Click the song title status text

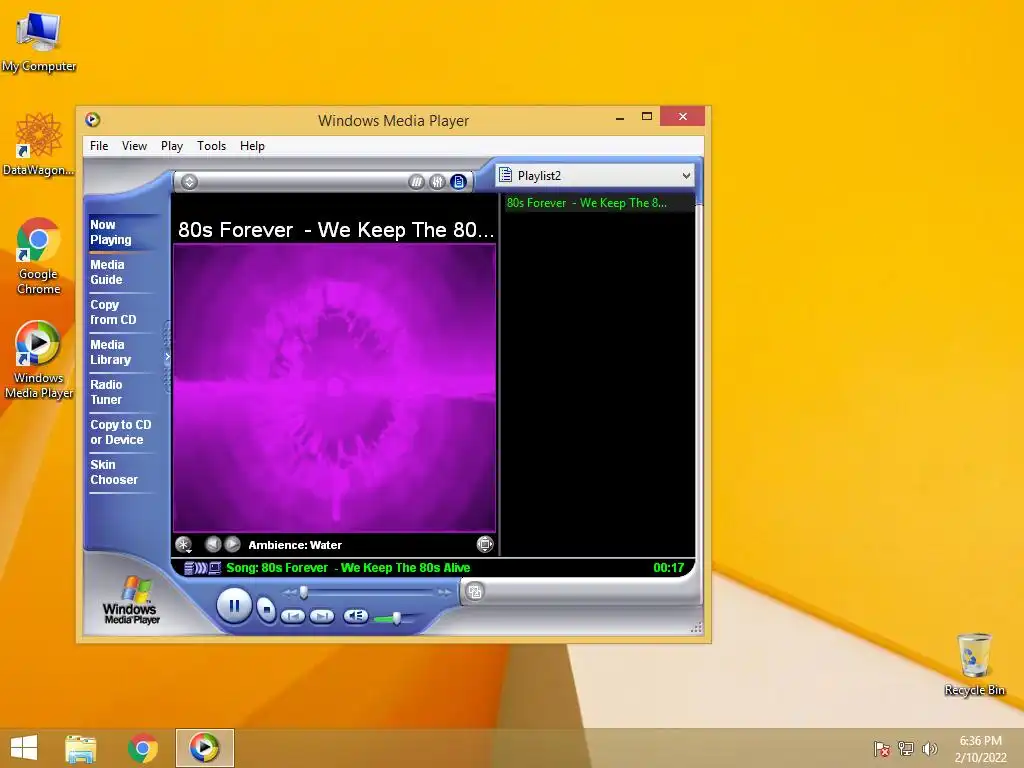point(348,568)
